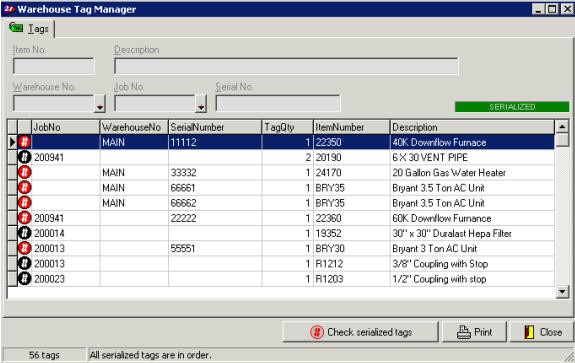
Task: Click Check serialized tags button
Action: coord(360,332)
